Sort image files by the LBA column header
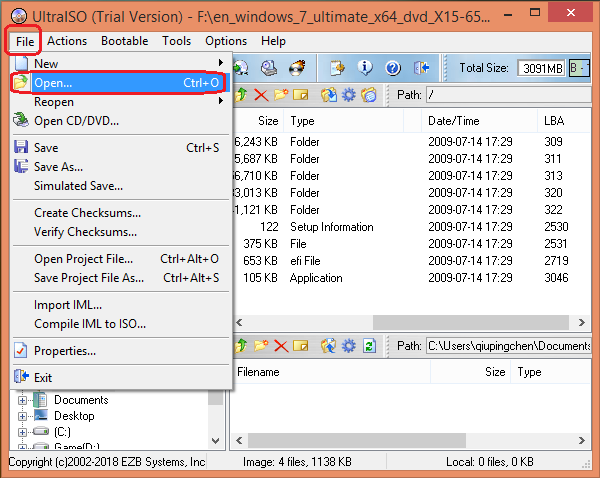 click(564, 121)
